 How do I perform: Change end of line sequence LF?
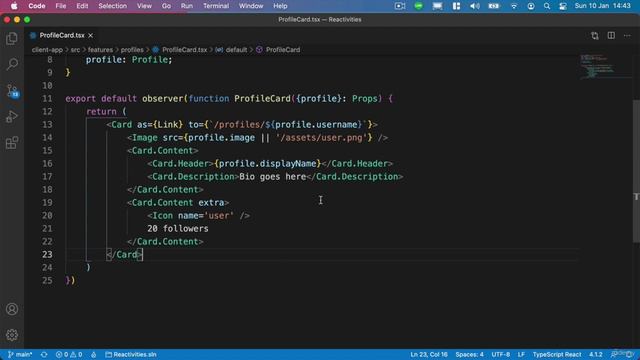coord(521,354)
